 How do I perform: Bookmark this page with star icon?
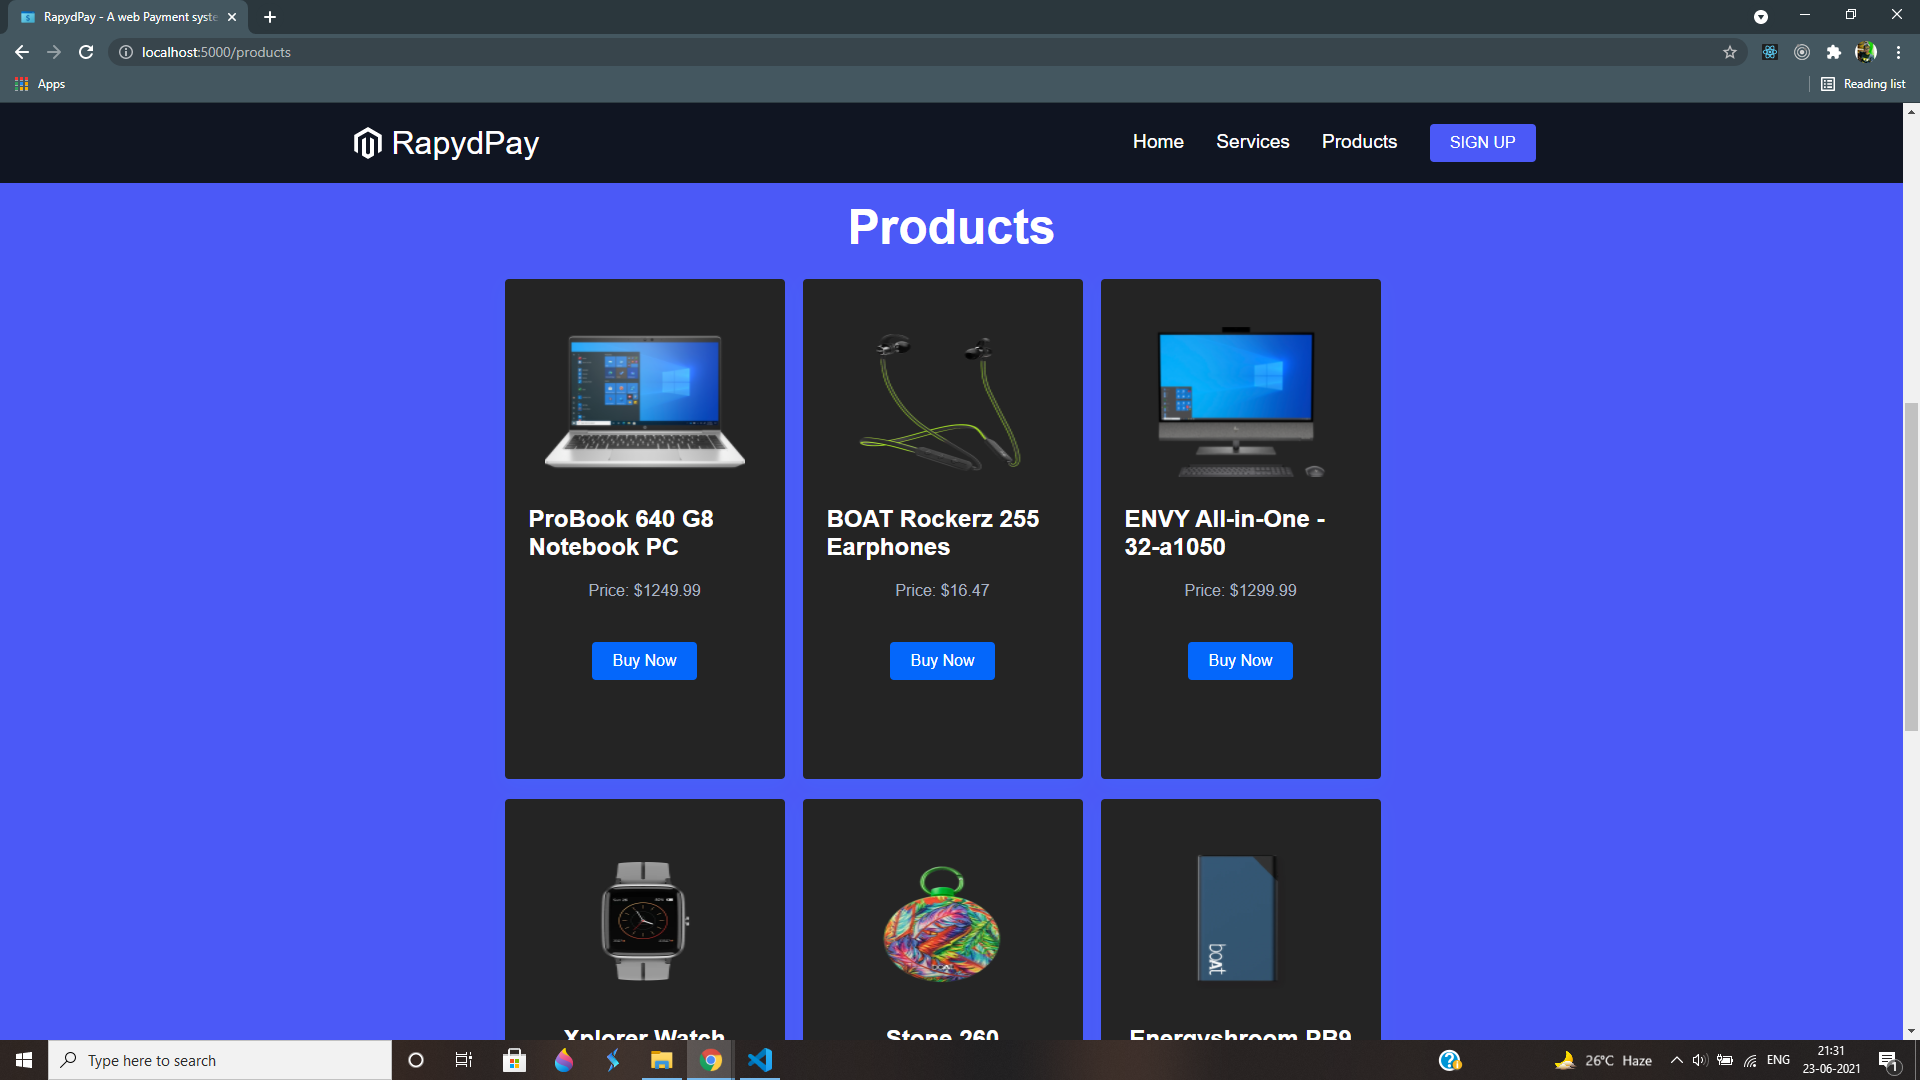[x=1730, y=52]
